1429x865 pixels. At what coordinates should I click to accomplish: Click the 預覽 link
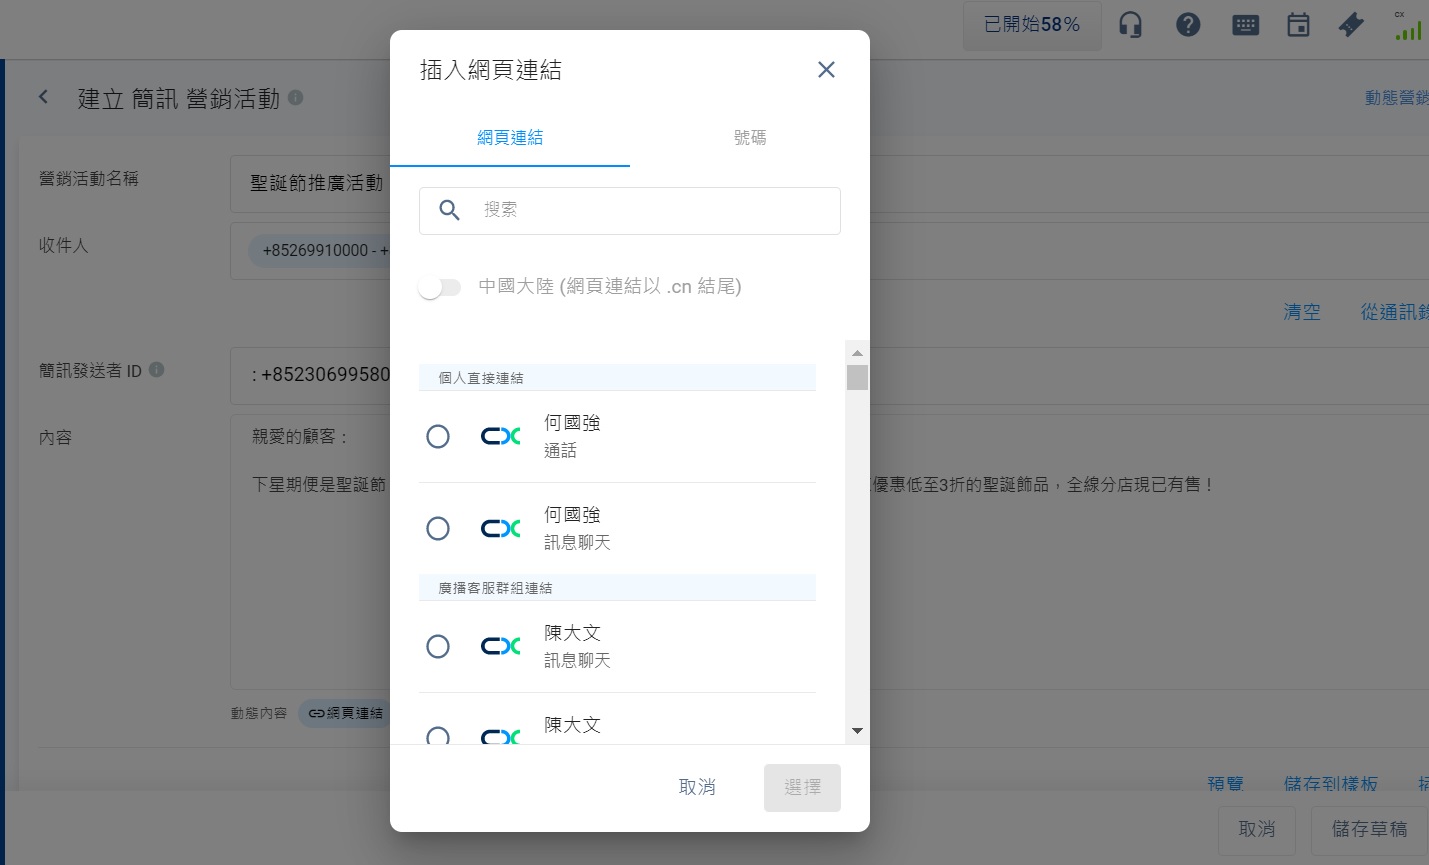pyautogui.click(x=1226, y=783)
